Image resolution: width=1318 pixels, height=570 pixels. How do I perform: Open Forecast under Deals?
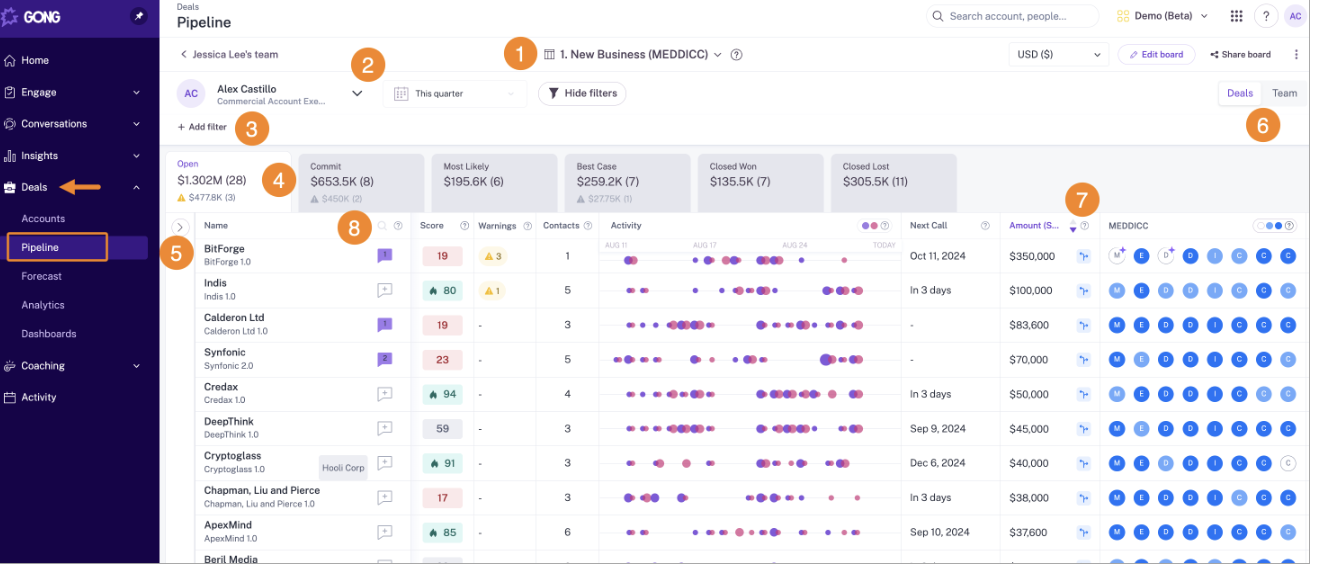pos(41,276)
